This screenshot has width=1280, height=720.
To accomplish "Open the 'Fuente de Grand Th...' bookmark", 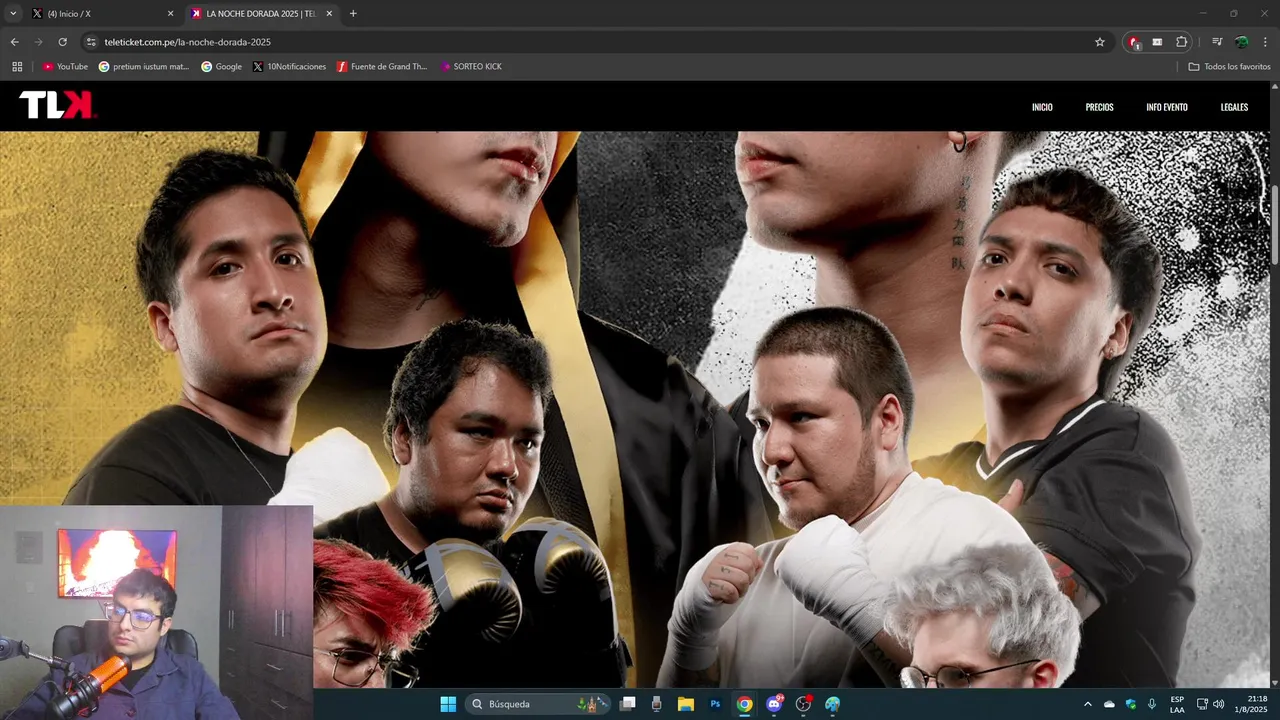I will [x=382, y=67].
